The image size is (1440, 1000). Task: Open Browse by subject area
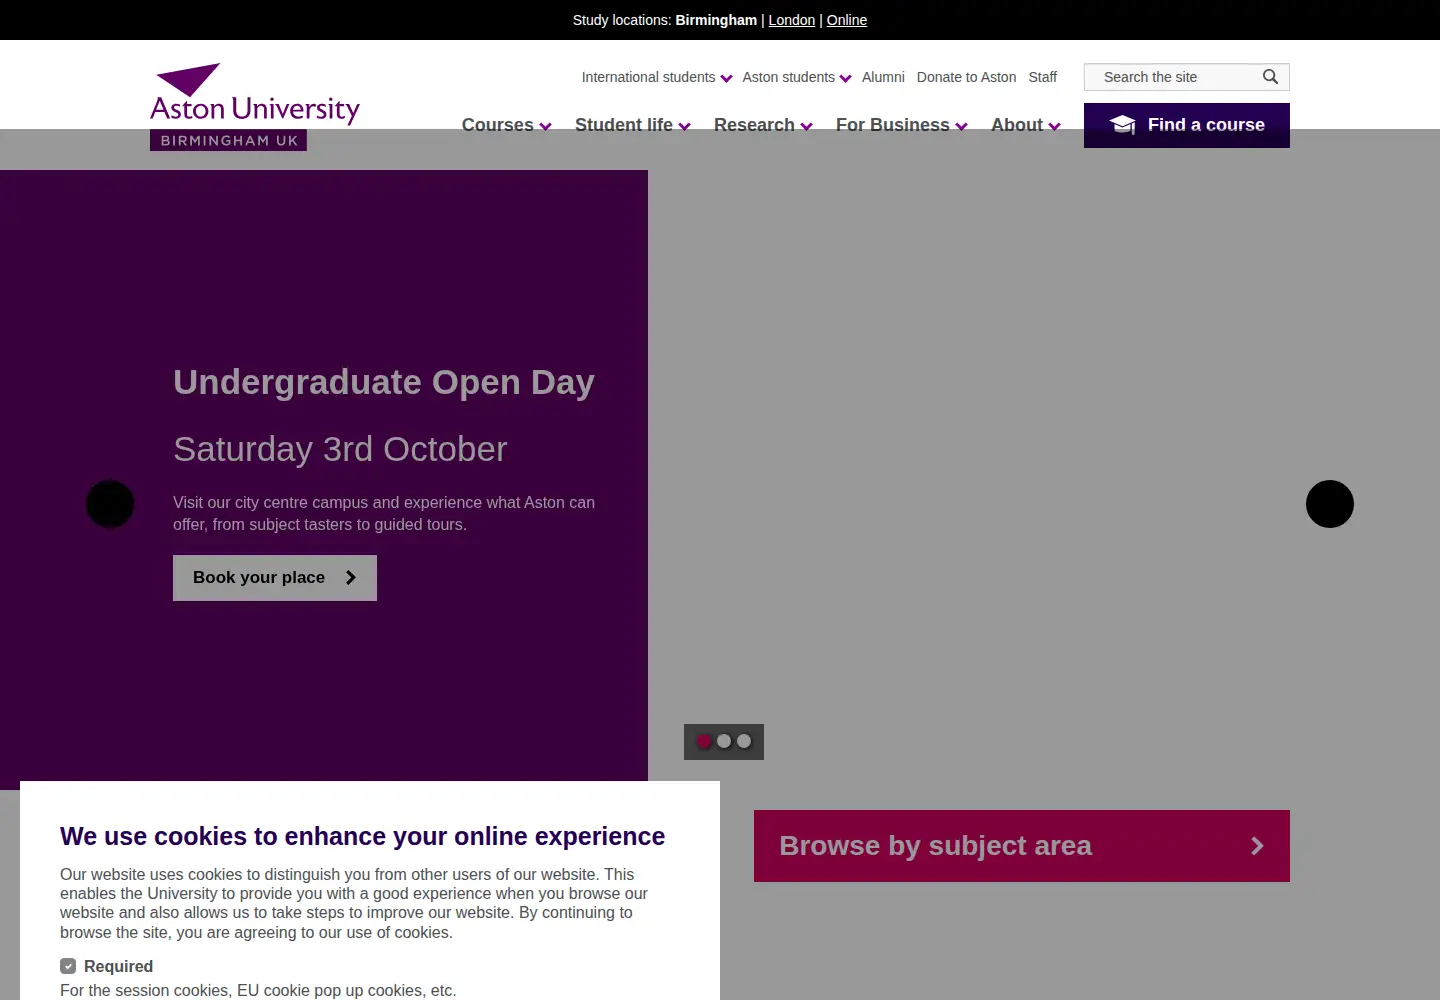click(1022, 846)
